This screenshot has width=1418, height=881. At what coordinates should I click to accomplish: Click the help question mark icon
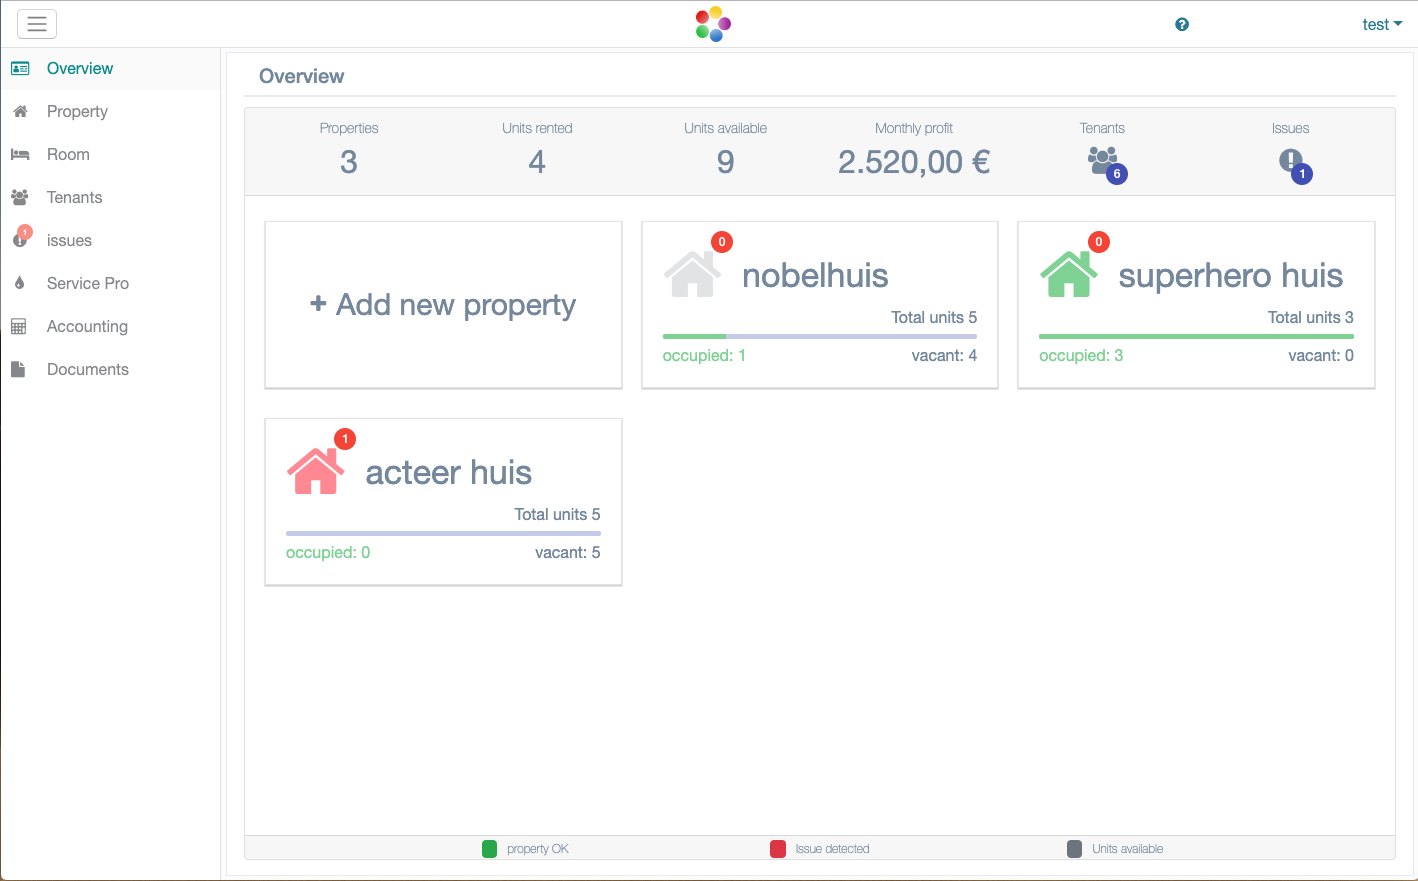click(1182, 25)
